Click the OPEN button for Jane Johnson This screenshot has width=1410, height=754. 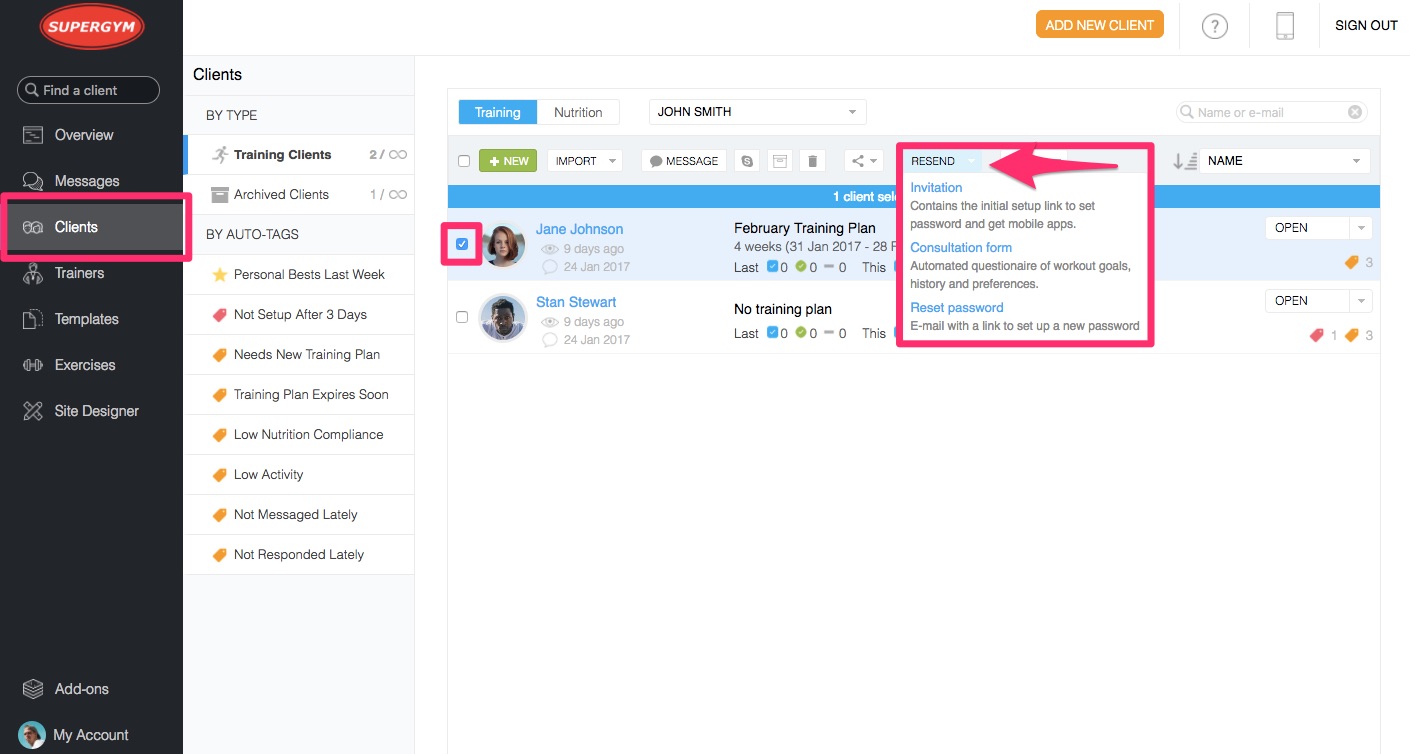1307,228
